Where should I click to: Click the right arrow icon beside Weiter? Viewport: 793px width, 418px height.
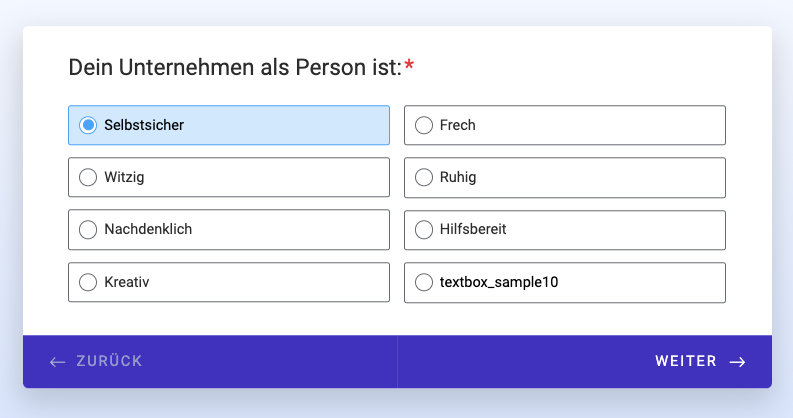point(737,362)
